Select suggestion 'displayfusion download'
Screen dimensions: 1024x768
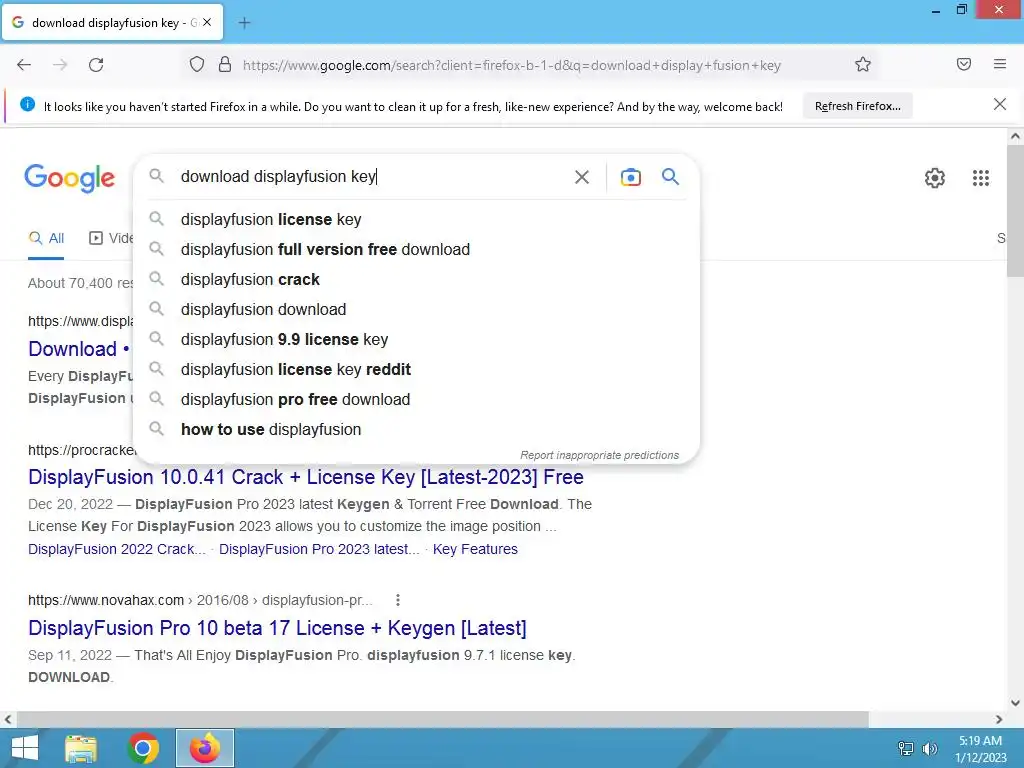coord(416,310)
